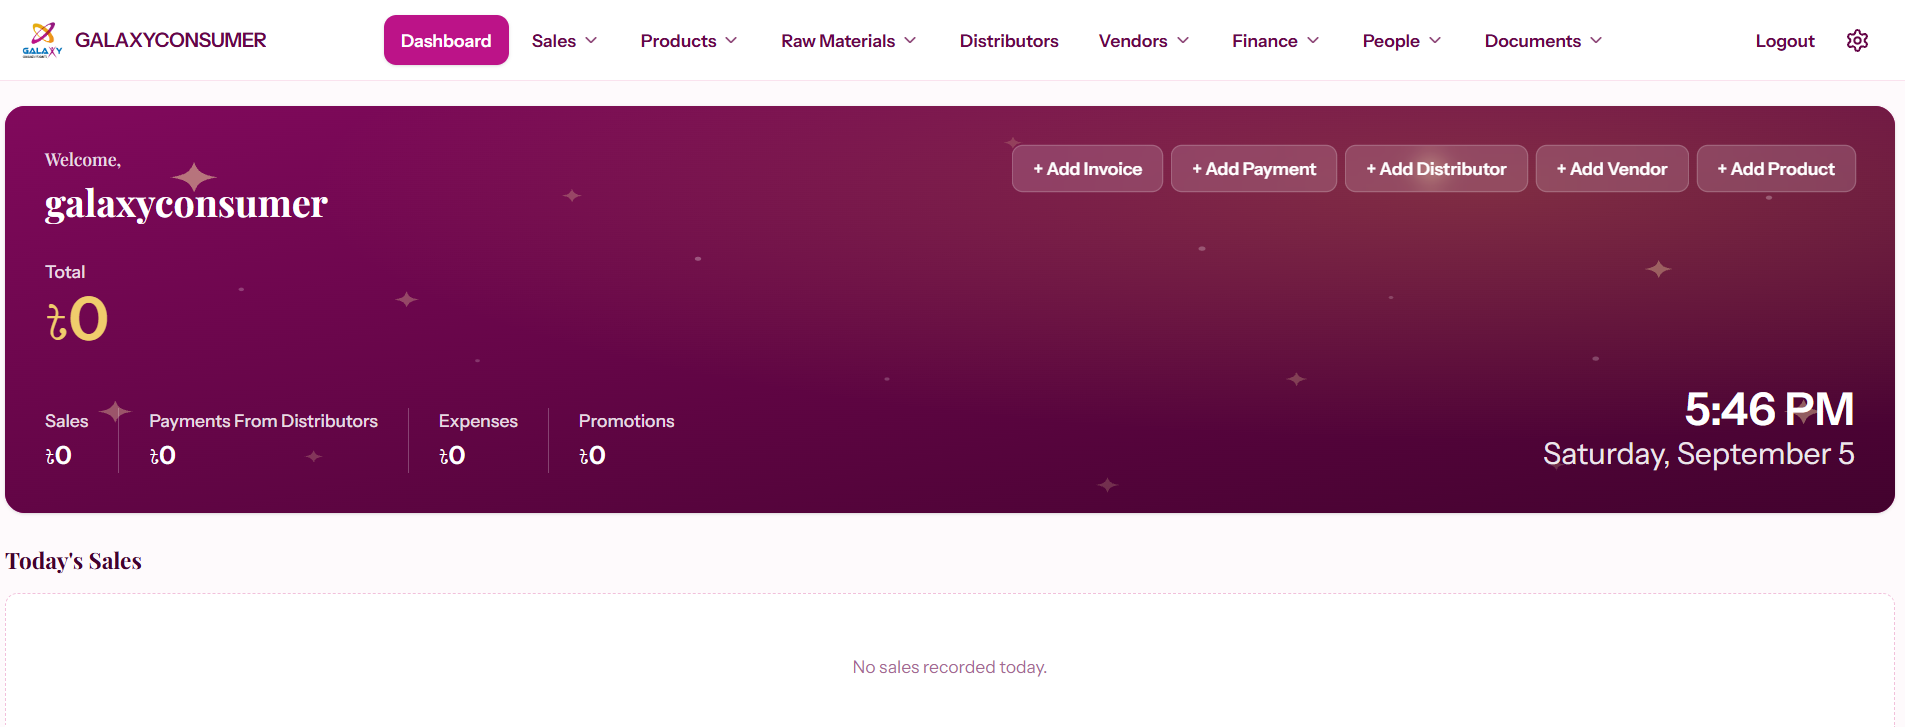Expand the Vendors dropdown menu

1144,41
